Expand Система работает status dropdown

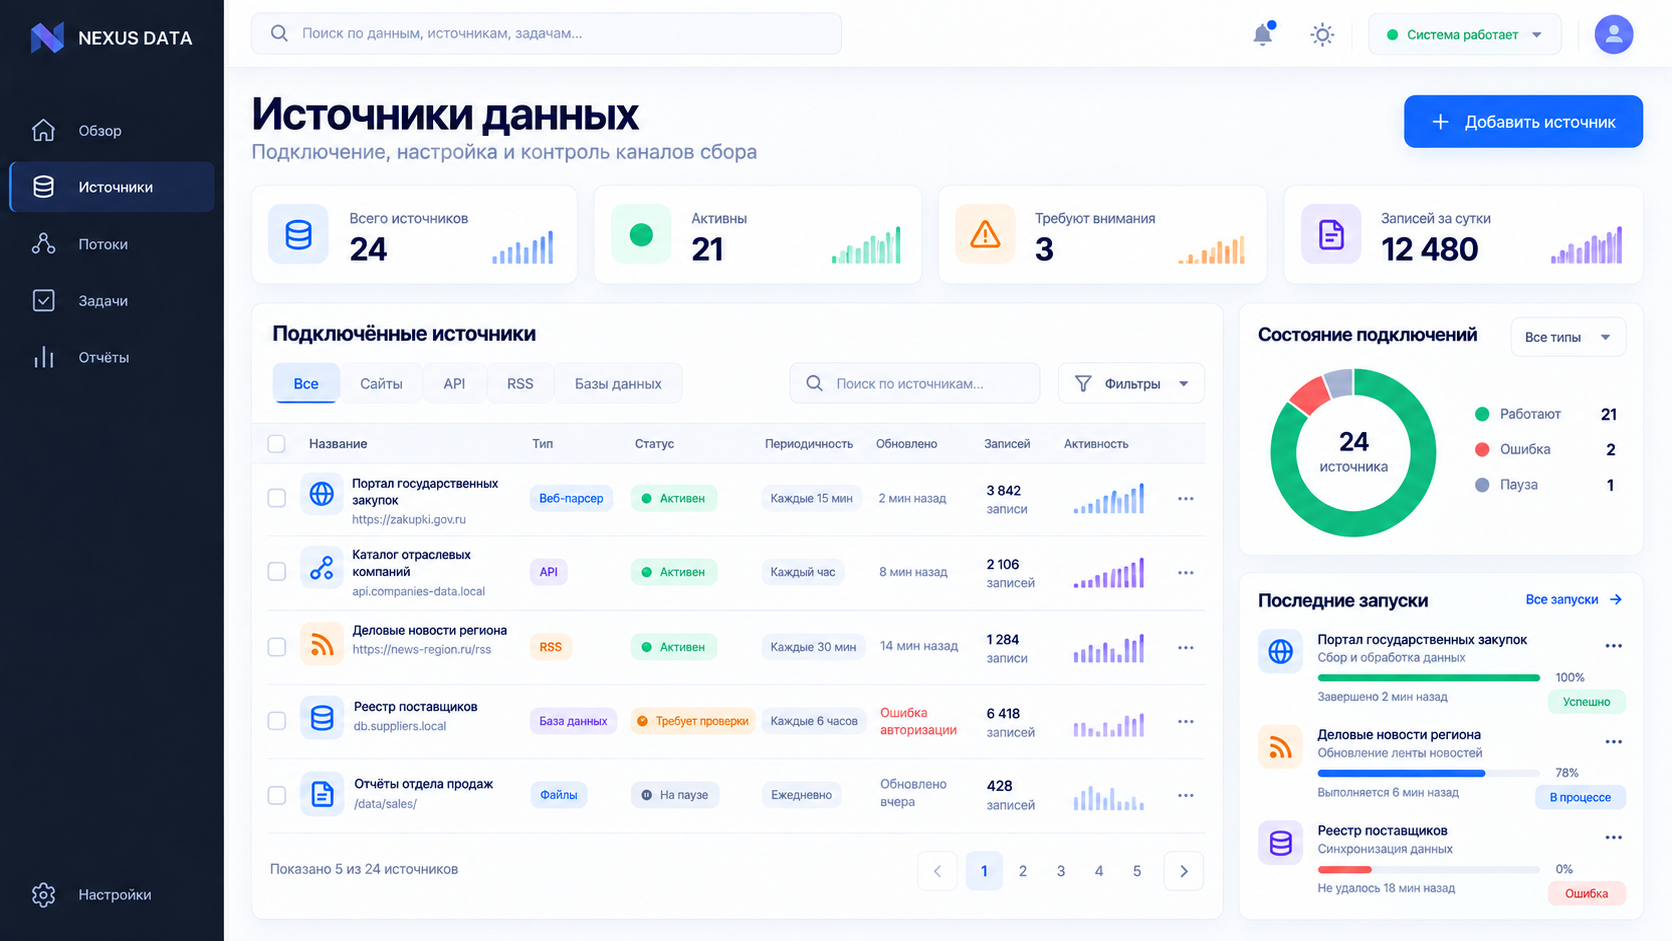1463,35
